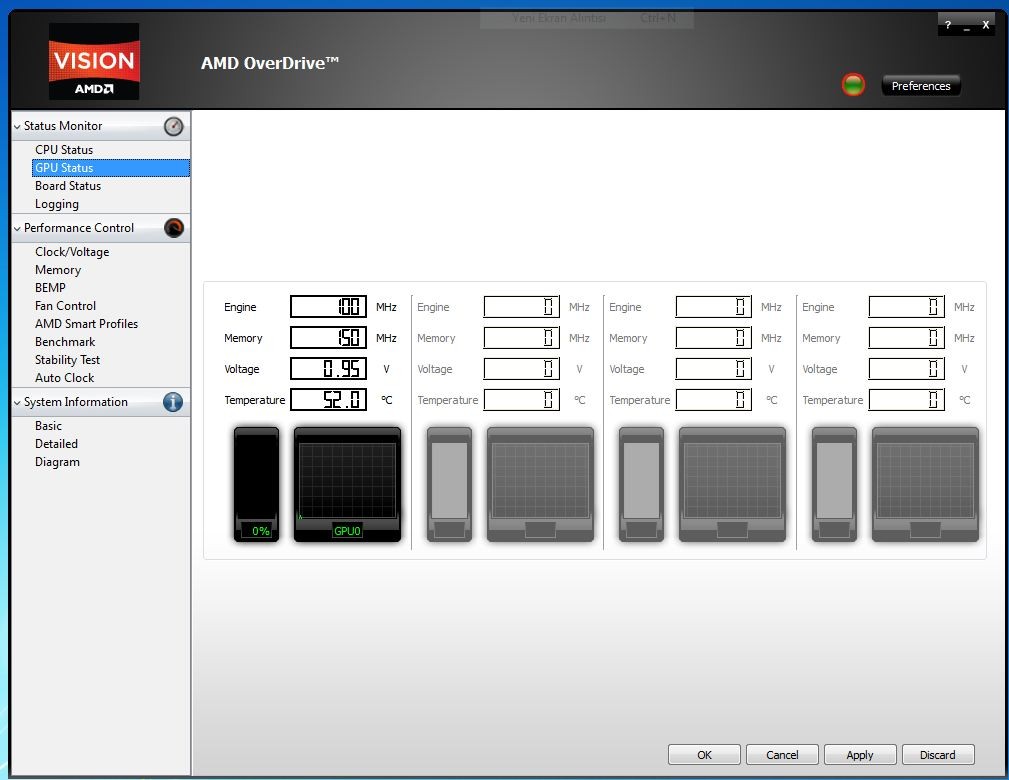
Task: Open Clock/Voltage settings
Action: (72, 252)
